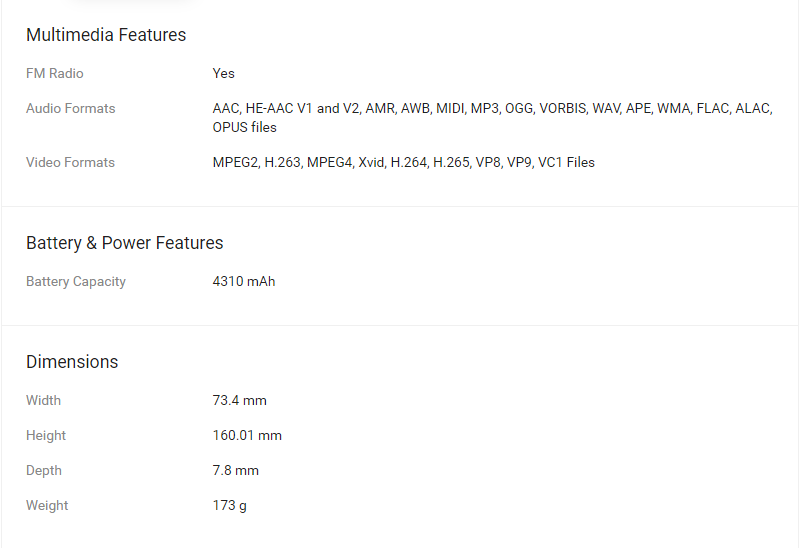This screenshot has height=548, width=804.
Task: Click the 7.8 mm depth value
Action: coord(235,470)
